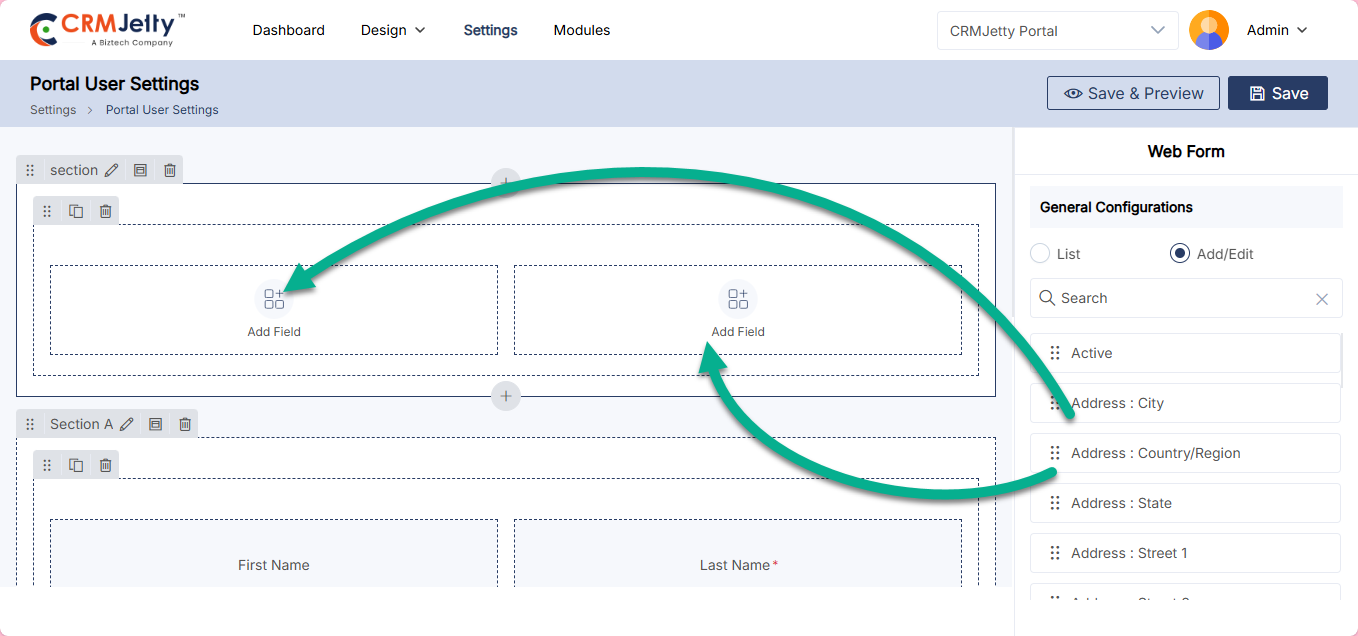
Task: Click the Save & Preview button
Action: pos(1133,93)
